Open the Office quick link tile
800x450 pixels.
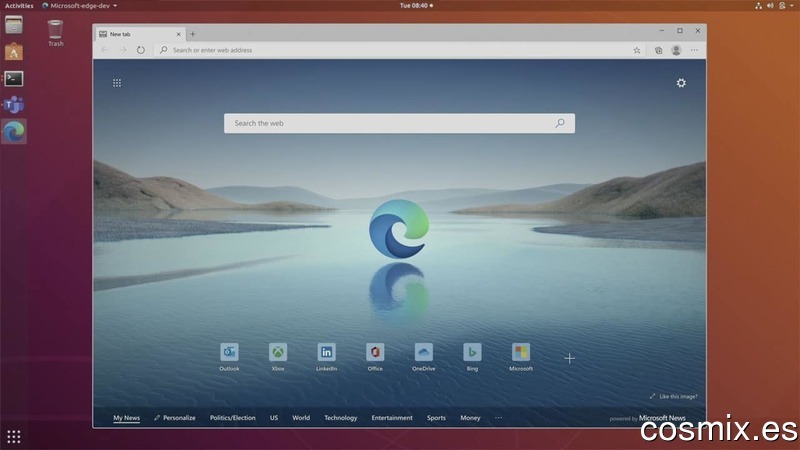click(375, 356)
